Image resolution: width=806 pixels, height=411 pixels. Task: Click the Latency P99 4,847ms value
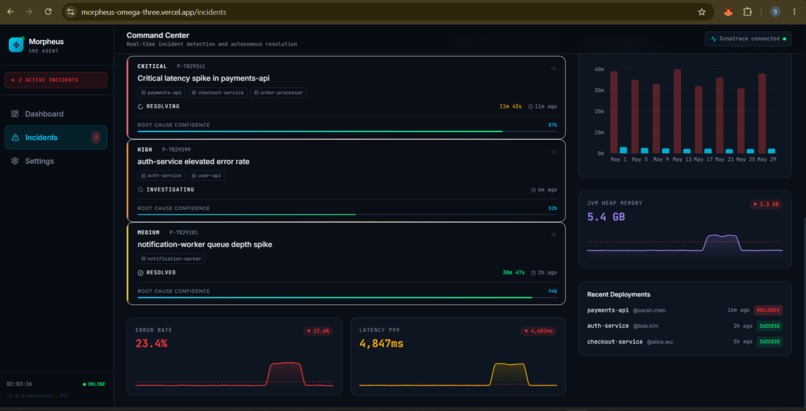(381, 344)
